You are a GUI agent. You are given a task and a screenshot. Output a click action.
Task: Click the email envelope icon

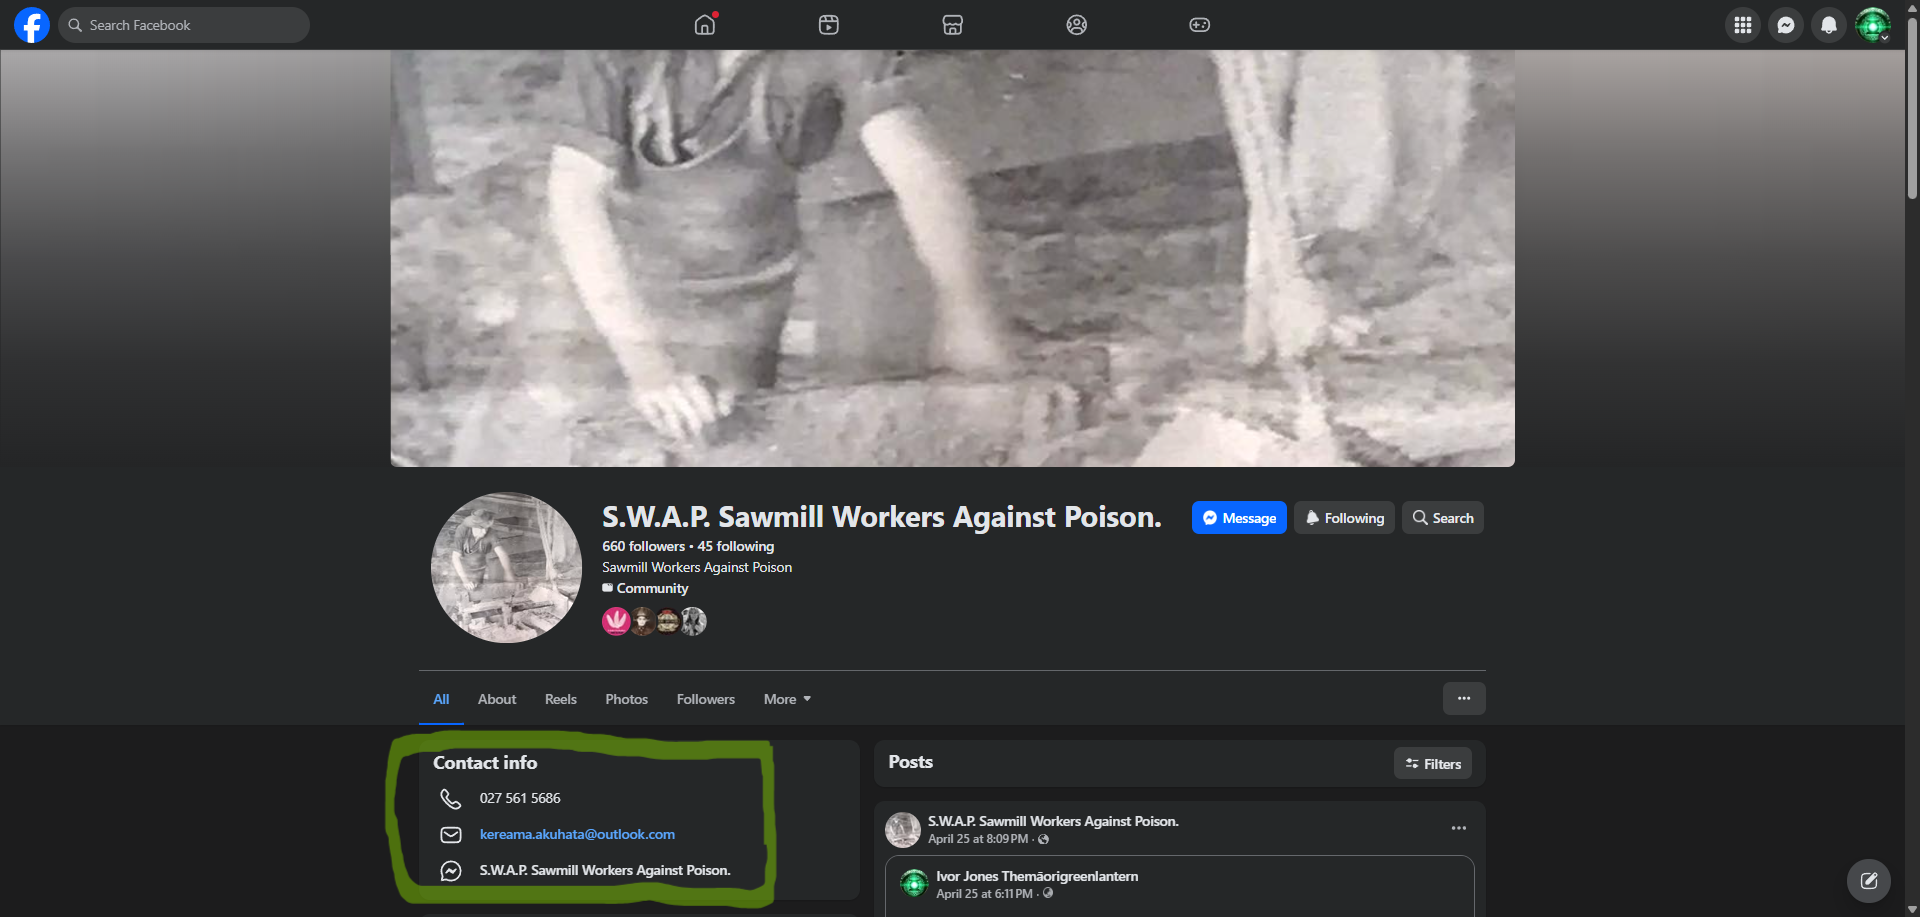[451, 834]
